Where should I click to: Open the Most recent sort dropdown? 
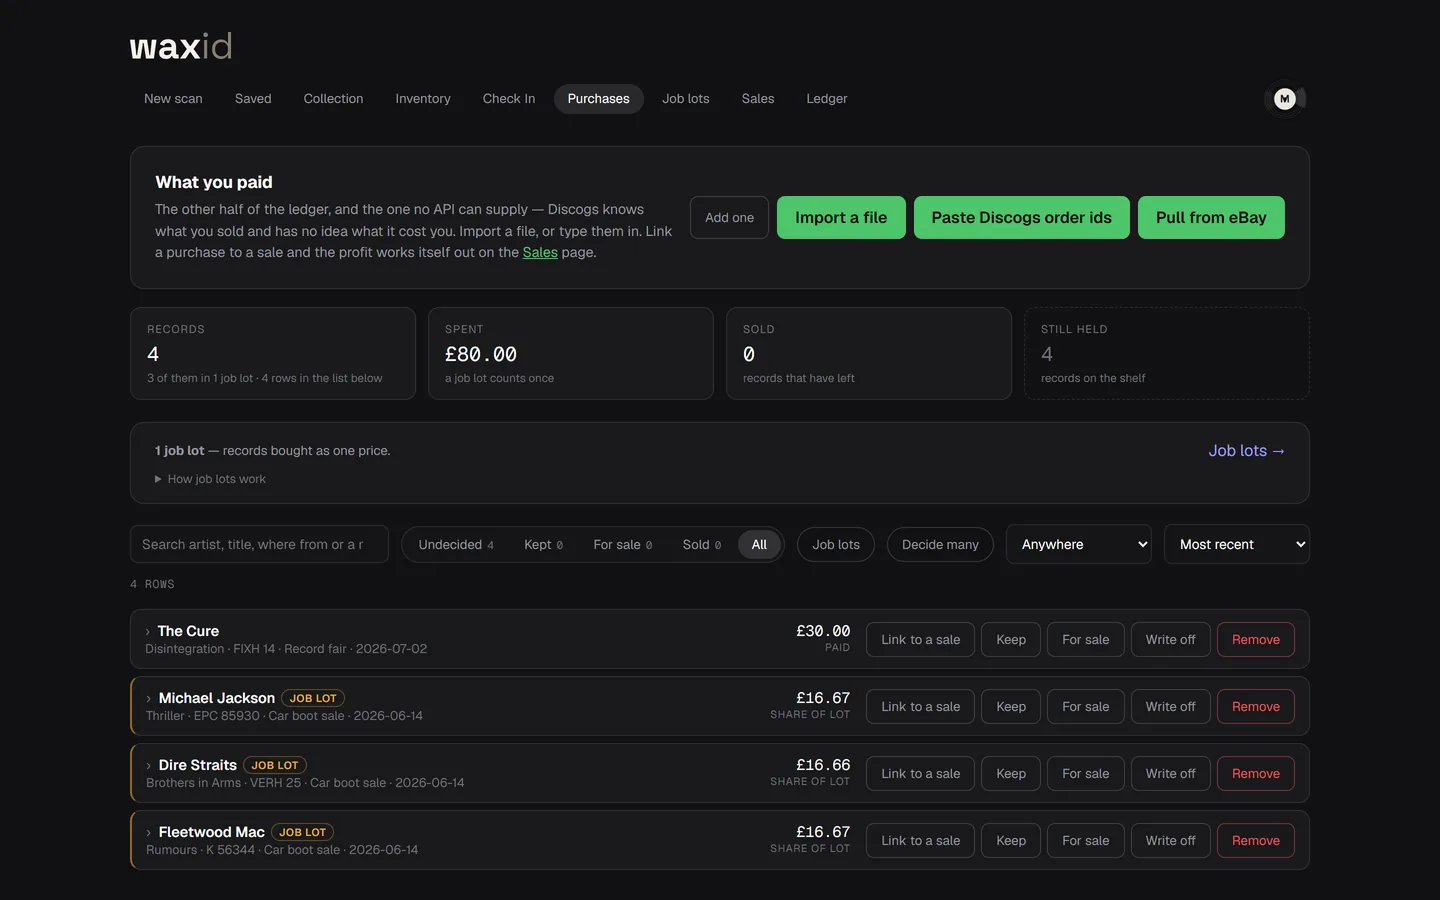pos(1237,544)
